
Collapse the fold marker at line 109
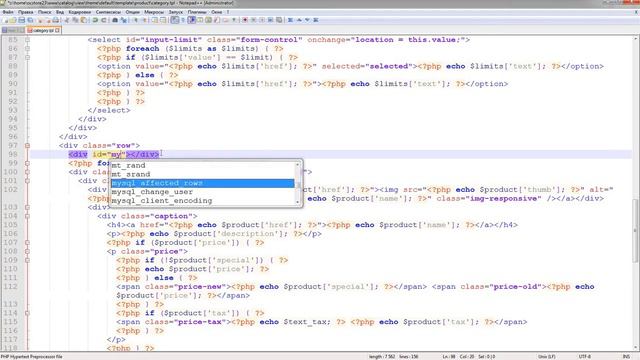click(27, 260)
